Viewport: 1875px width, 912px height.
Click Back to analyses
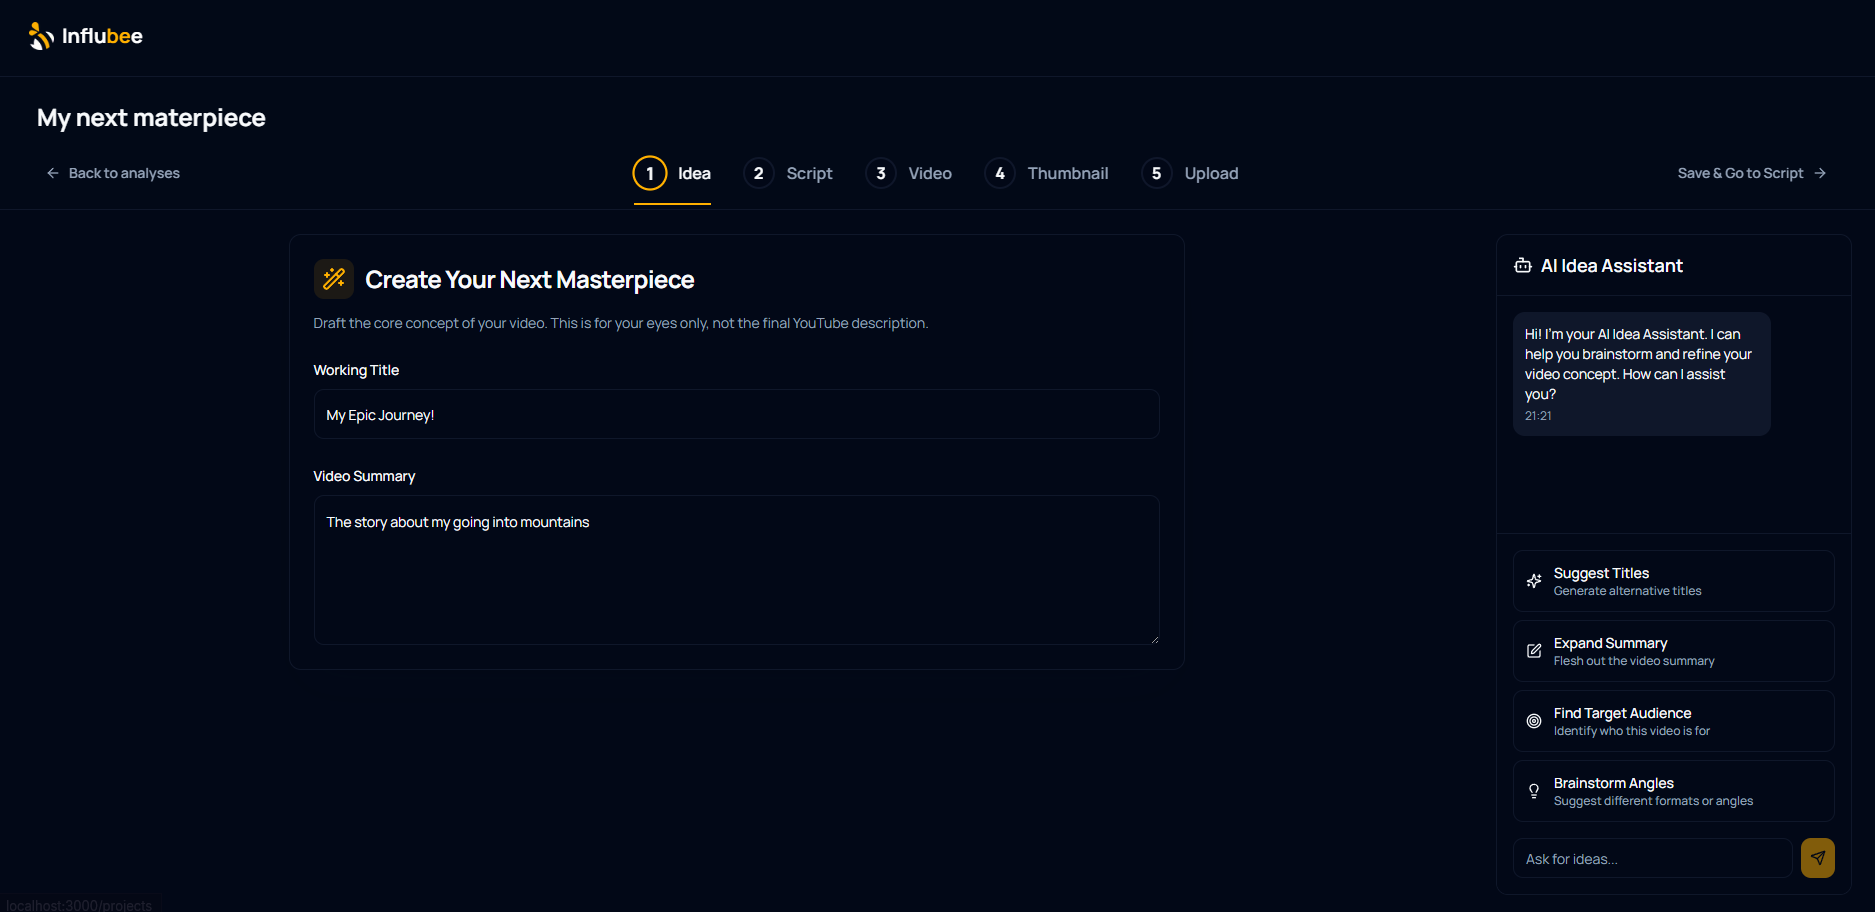click(124, 173)
